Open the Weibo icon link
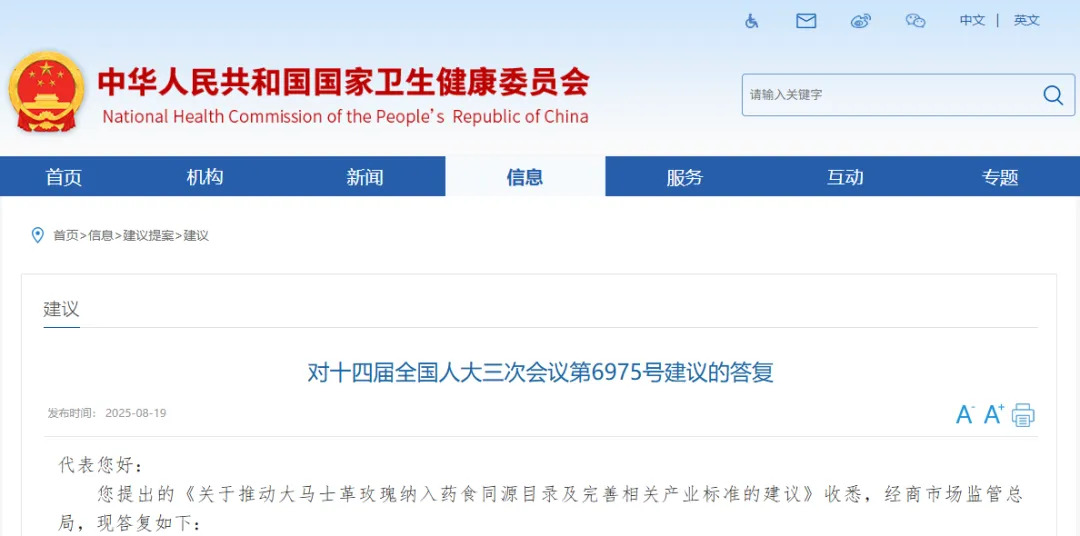The width and height of the screenshot is (1080, 536). click(x=861, y=21)
